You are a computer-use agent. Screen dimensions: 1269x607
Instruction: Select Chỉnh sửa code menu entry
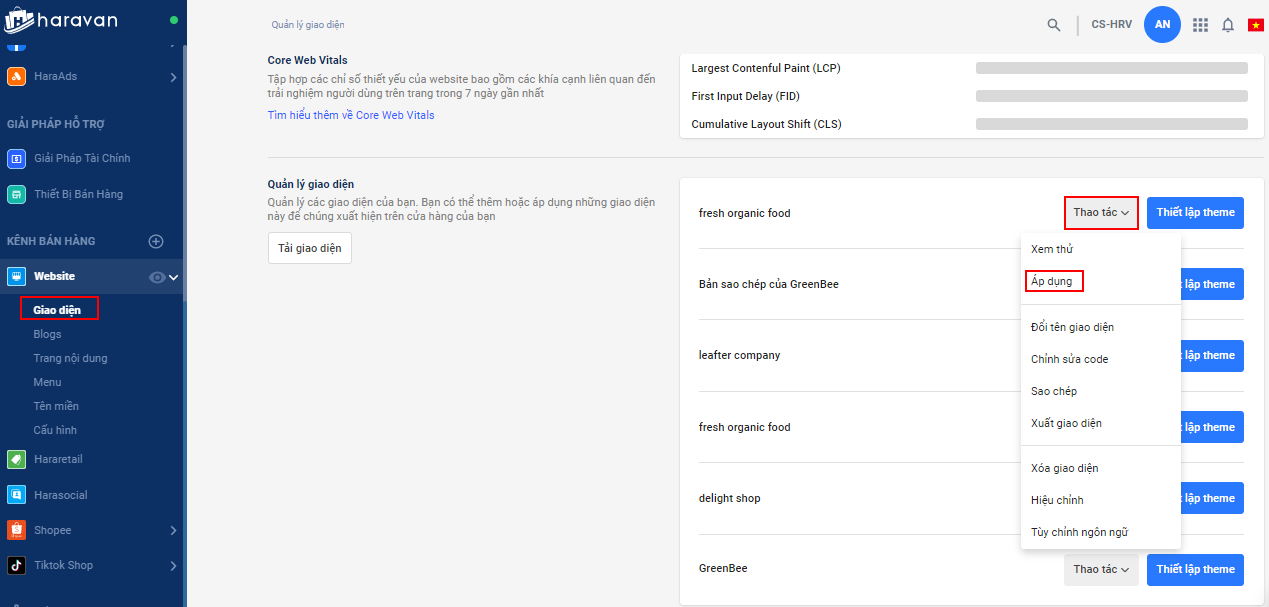coord(1069,359)
